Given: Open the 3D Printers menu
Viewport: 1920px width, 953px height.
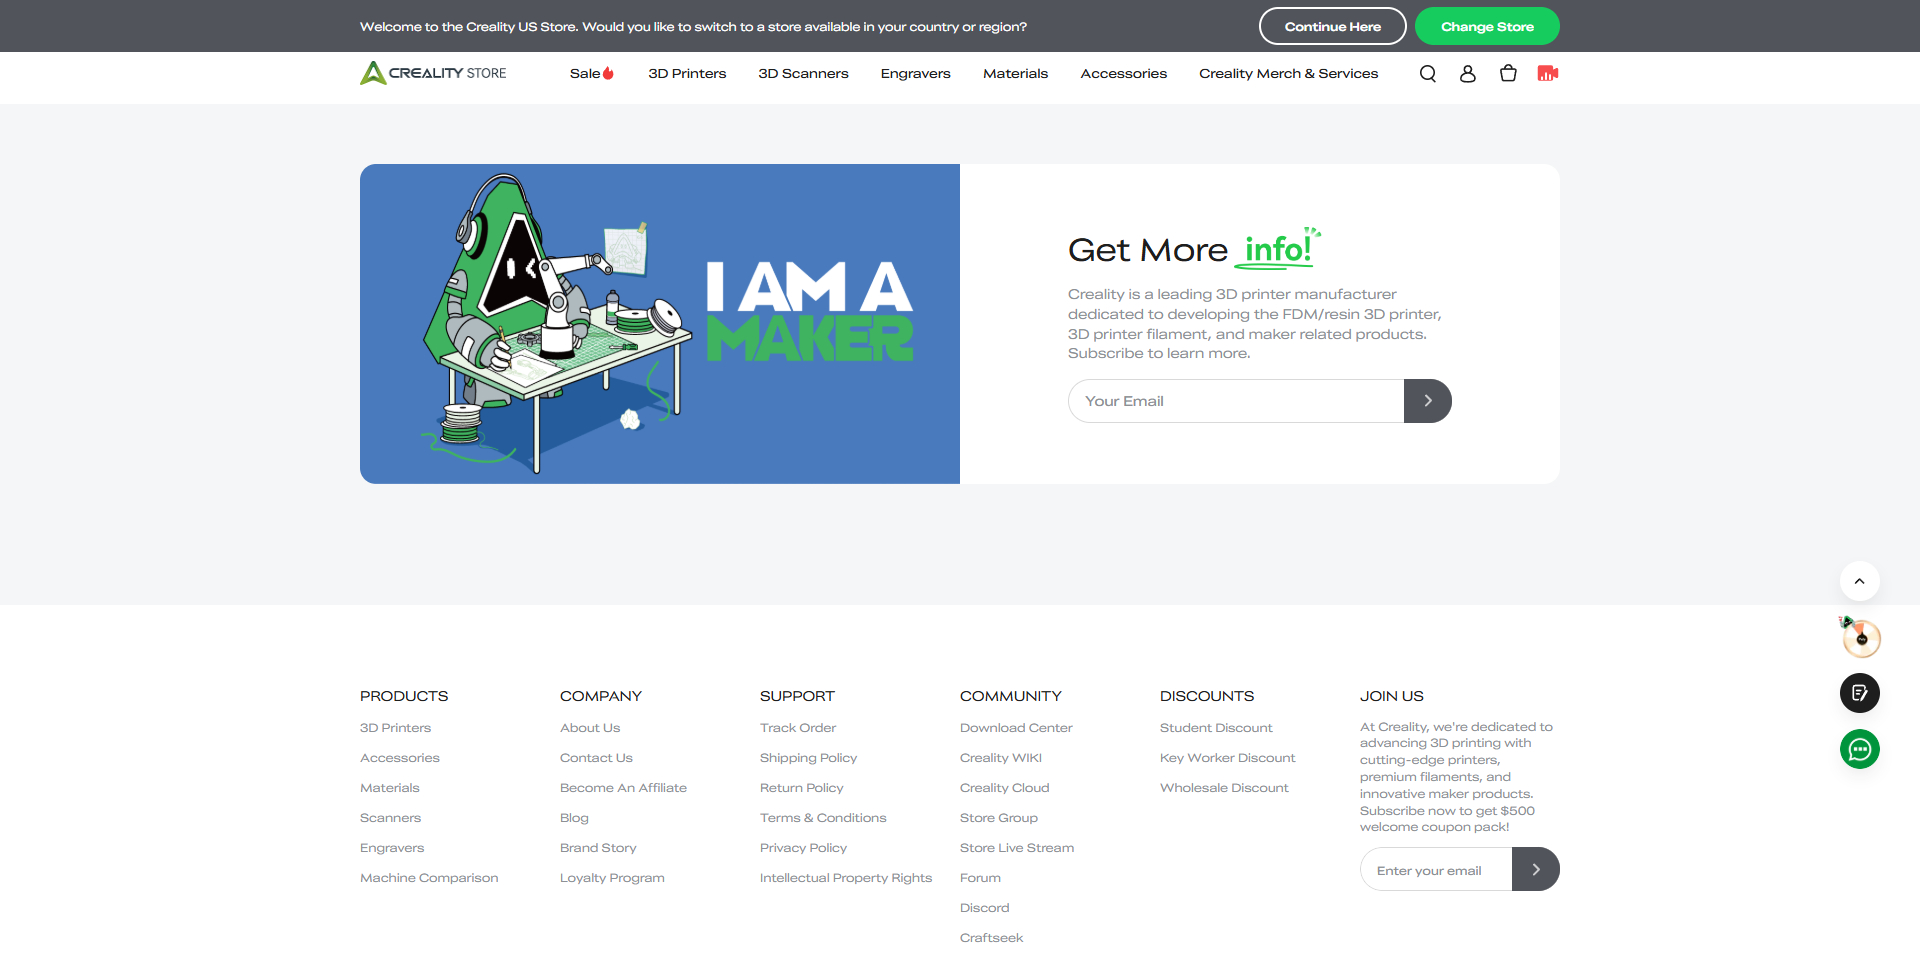Looking at the screenshot, I should [x=687, y=73].
